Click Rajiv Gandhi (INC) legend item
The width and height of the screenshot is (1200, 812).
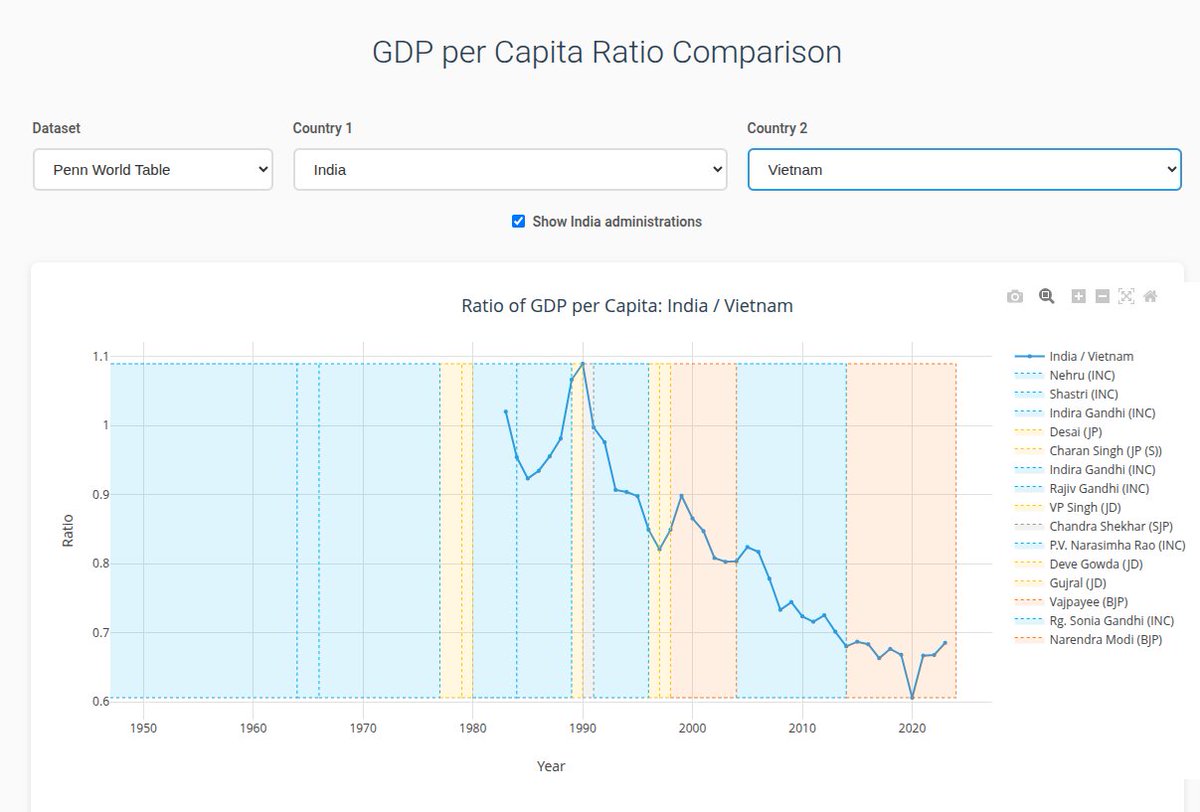tap(1099, 489)
